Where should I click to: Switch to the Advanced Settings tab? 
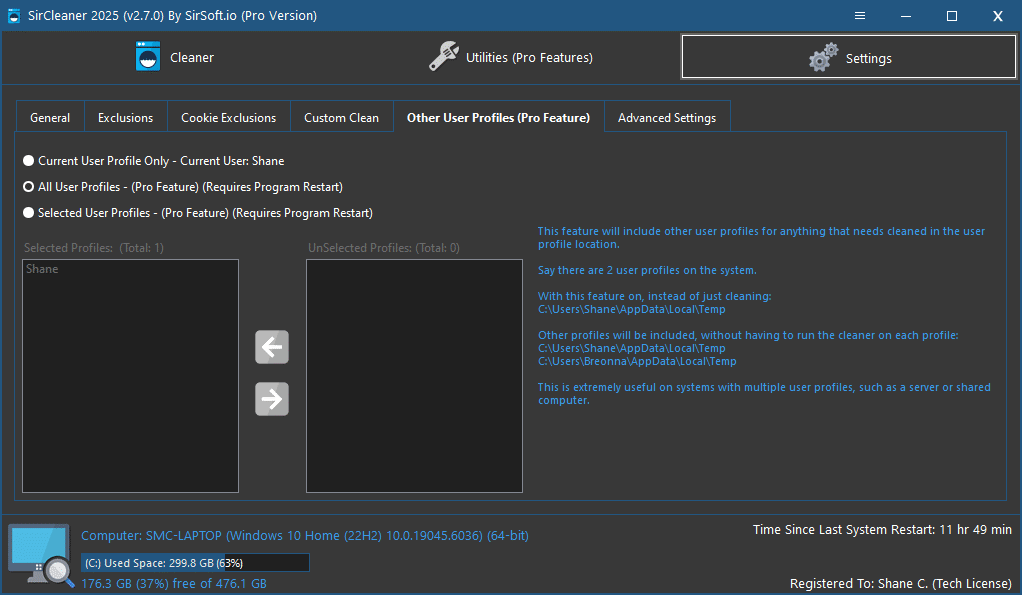pos(667,117)
